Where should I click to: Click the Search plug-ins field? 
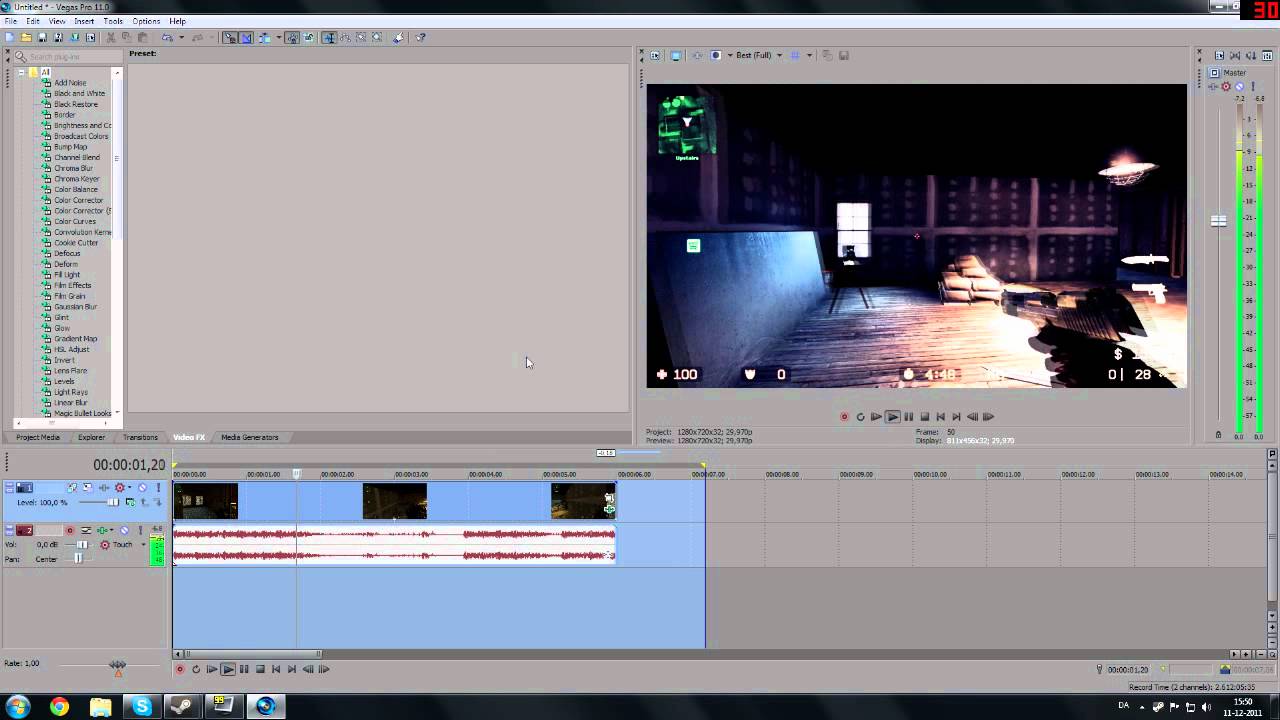[70, 57]
